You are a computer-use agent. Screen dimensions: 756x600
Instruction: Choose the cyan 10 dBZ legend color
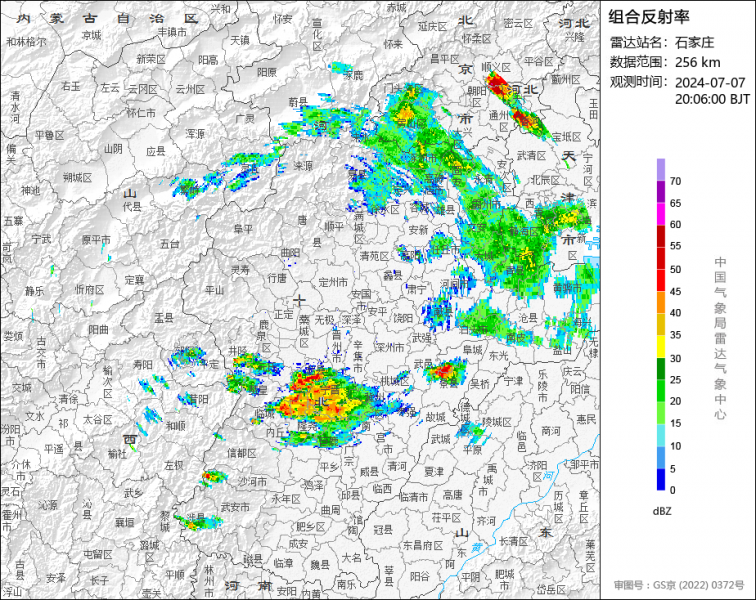[x=661, y=434]
